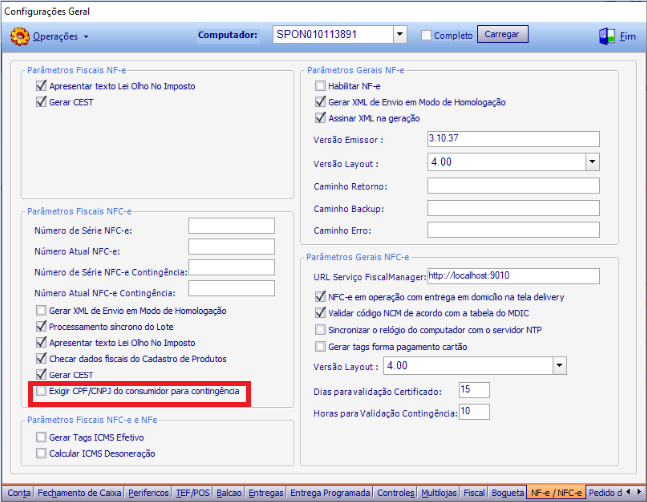Viewport: 647px width, 502px height.
Task: Open the NFC-e Versão Layout dropdown
Action: coord(560,365)
